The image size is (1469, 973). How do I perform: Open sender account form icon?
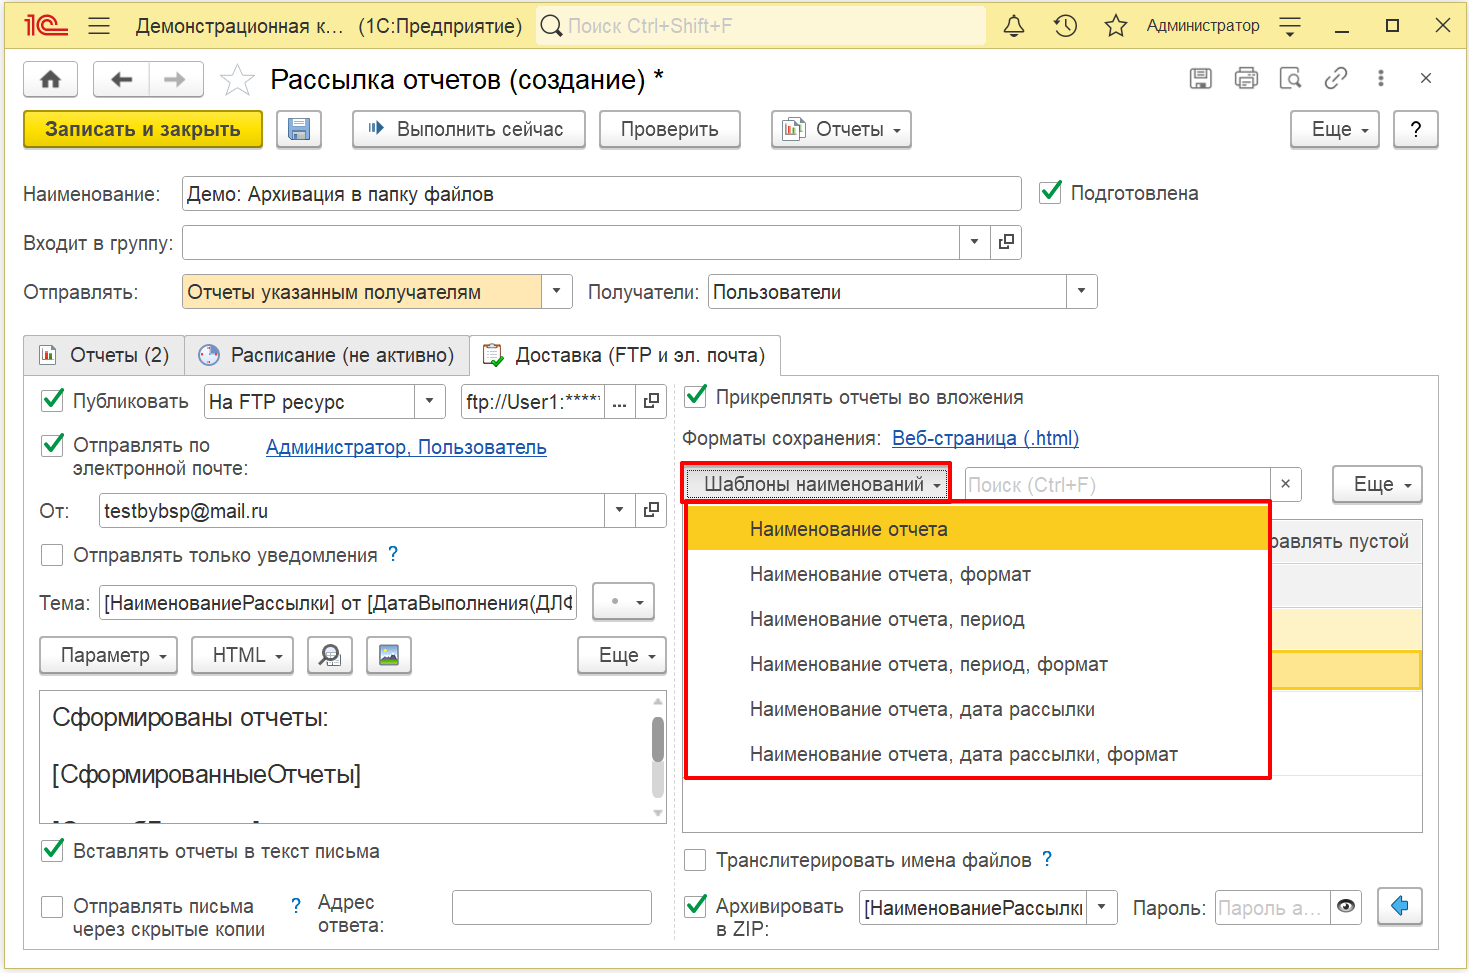click(651, 511)
